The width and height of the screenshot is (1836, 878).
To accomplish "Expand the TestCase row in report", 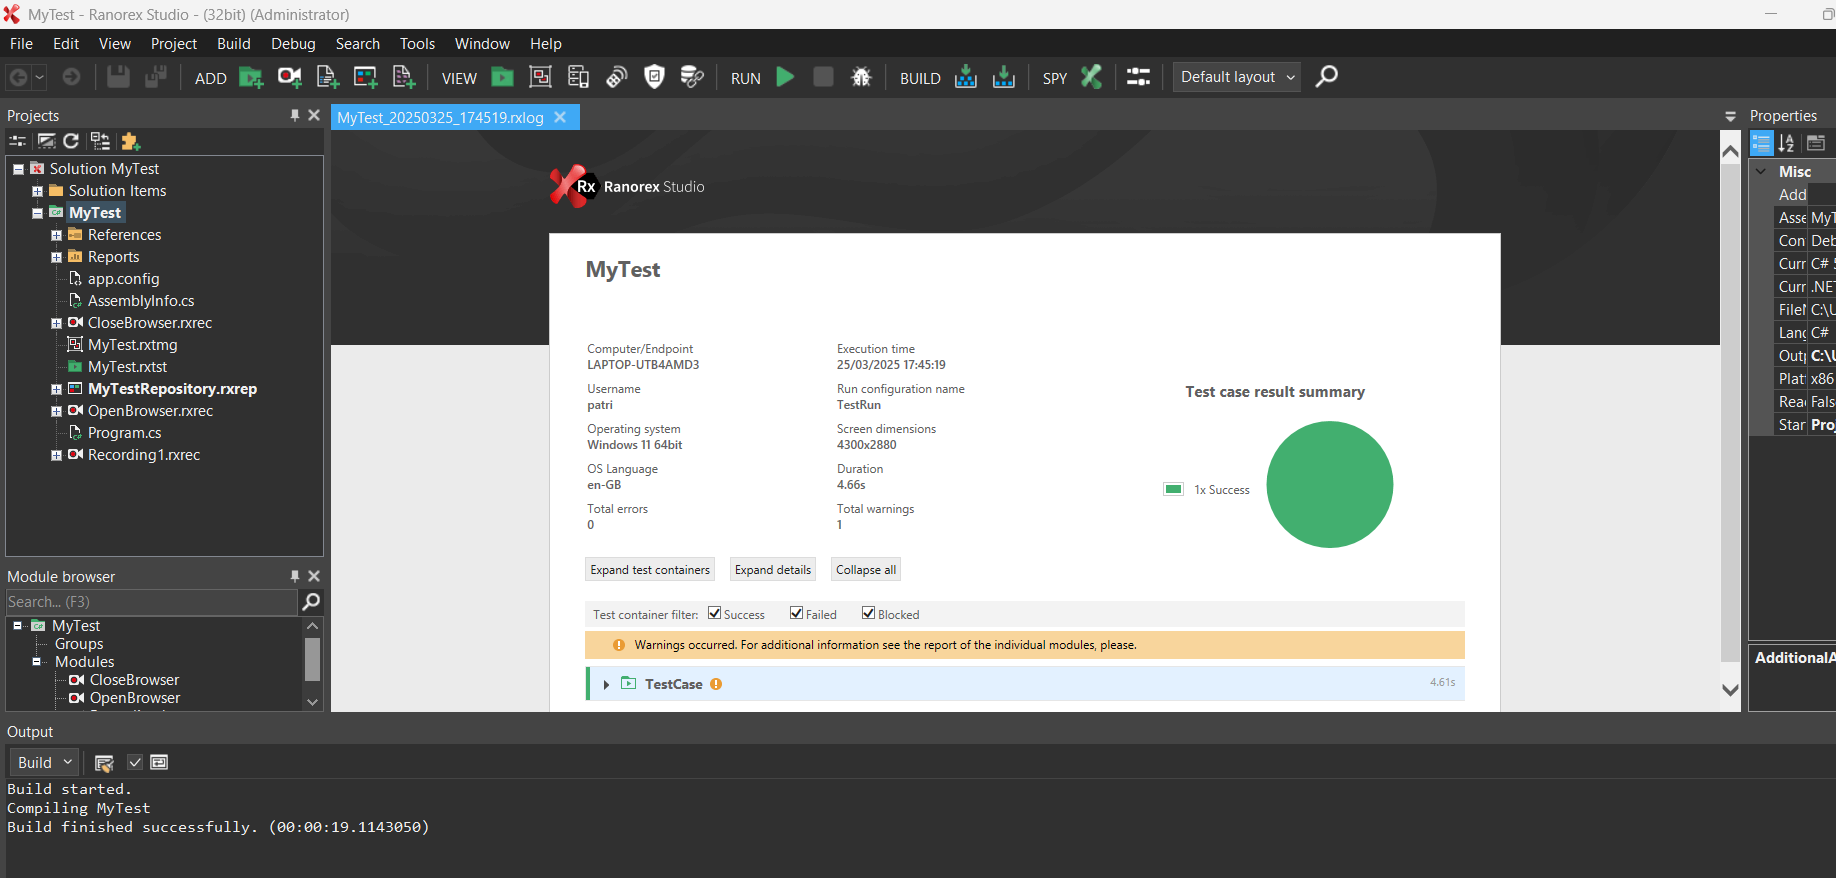I will click(x=606, y=684).
